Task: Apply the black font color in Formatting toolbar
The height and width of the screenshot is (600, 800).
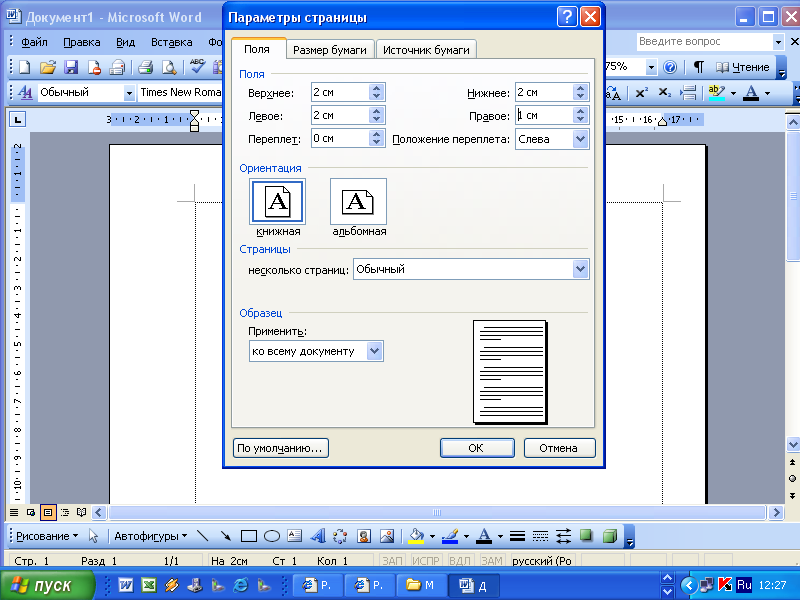Action: [751, 92]
